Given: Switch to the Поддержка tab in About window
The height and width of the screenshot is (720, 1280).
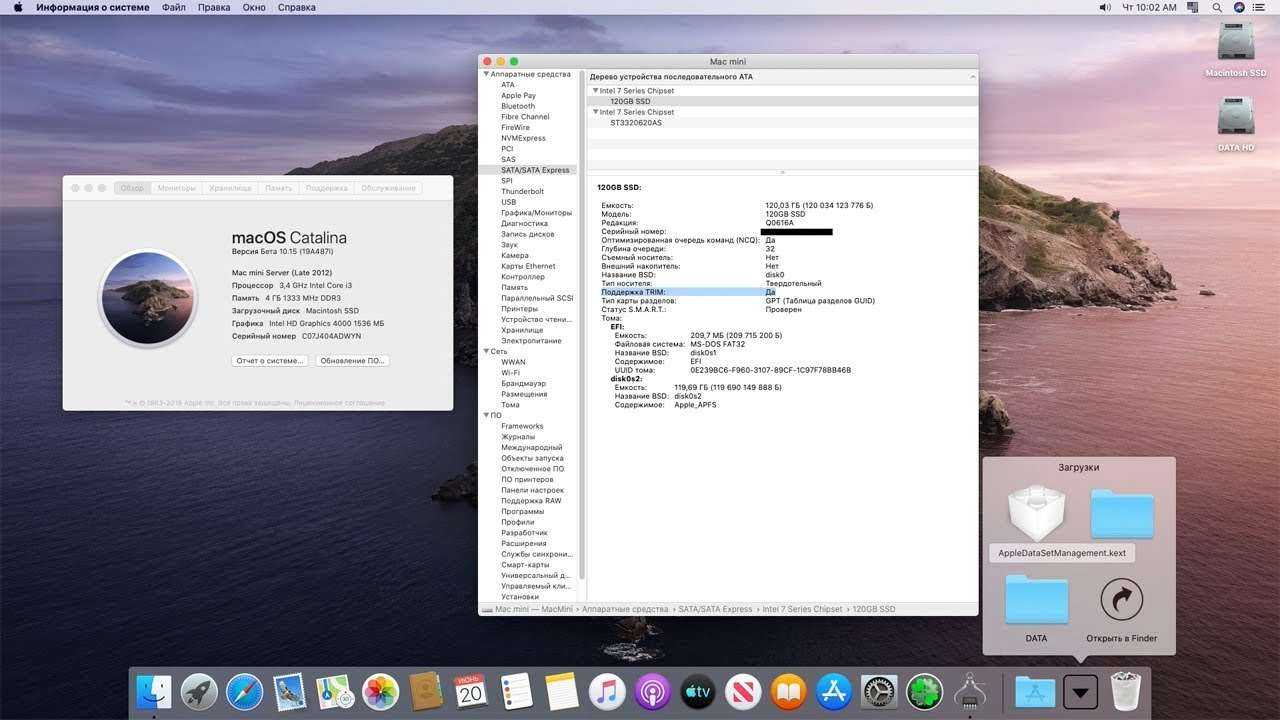Looking at the screenshot, I should tap(327, 188).
